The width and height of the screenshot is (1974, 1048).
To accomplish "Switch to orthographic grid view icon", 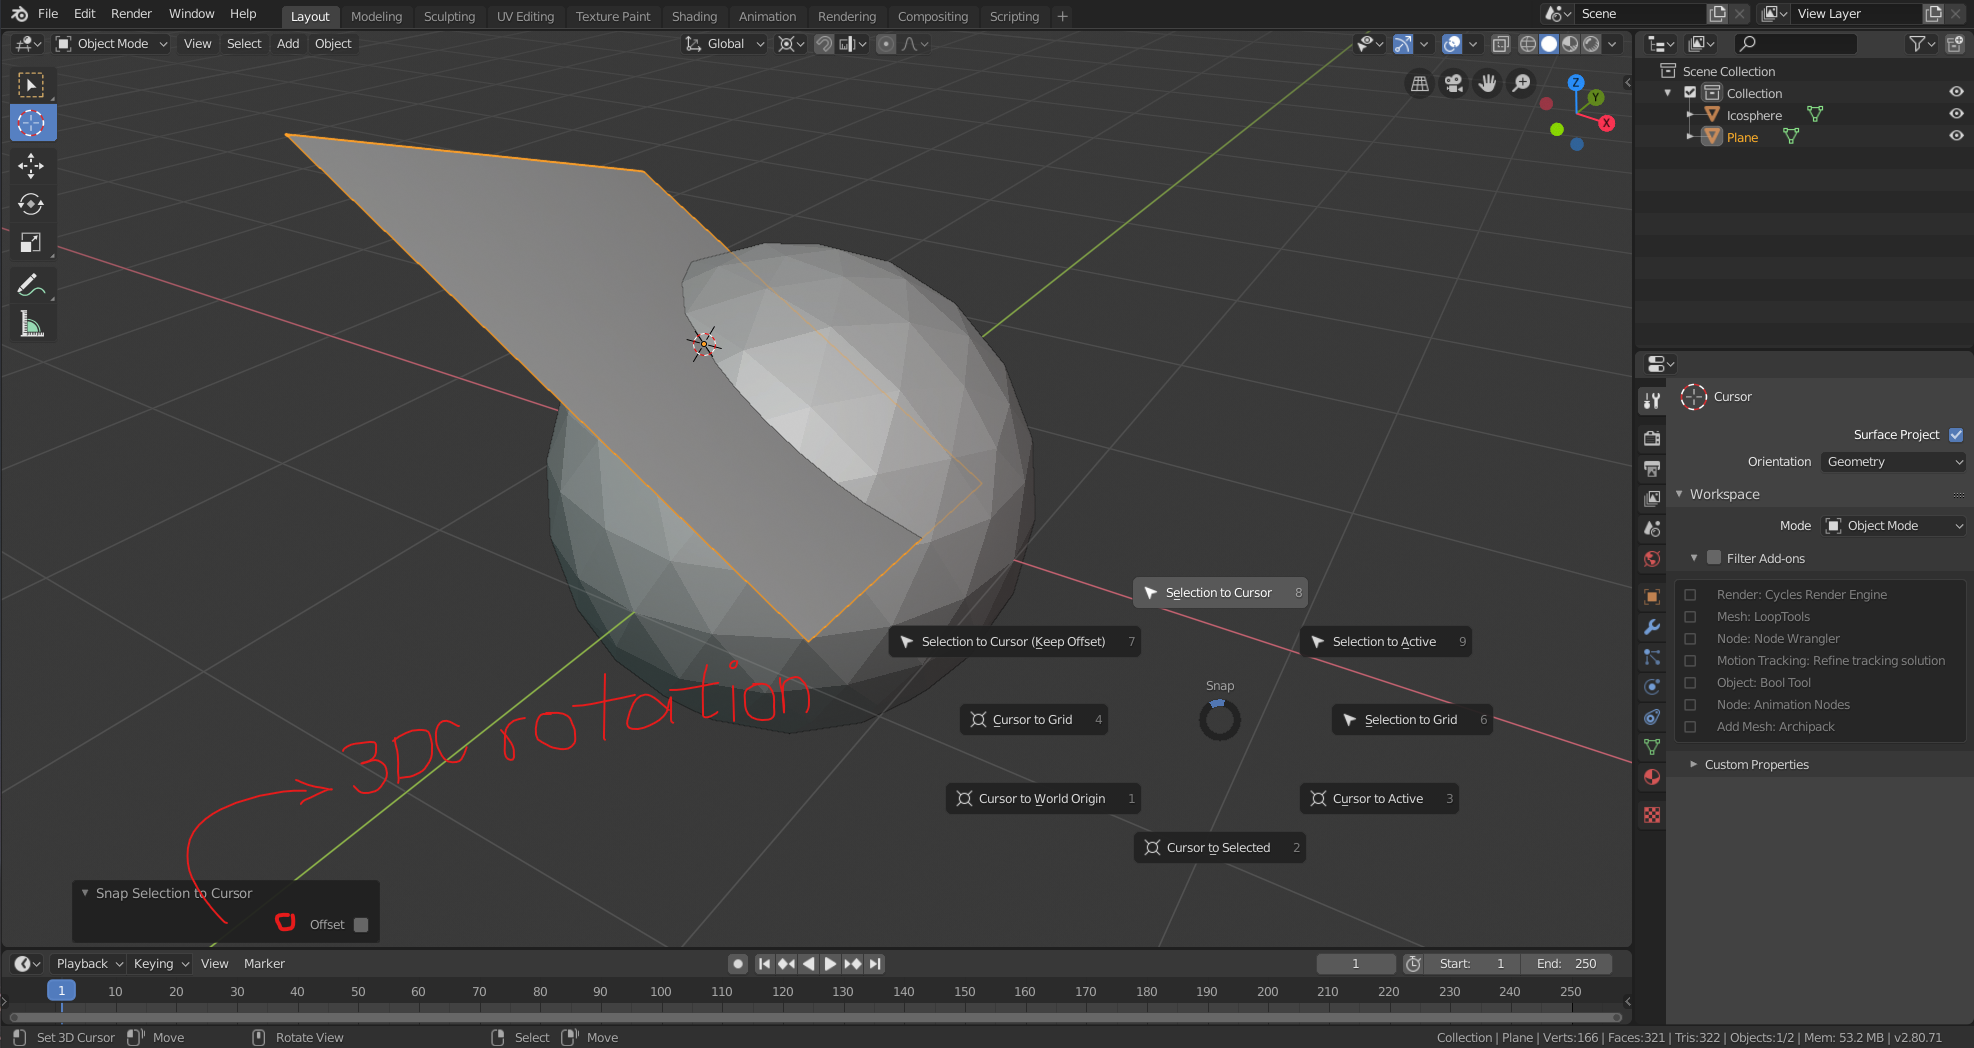I will coord(1420,84).
